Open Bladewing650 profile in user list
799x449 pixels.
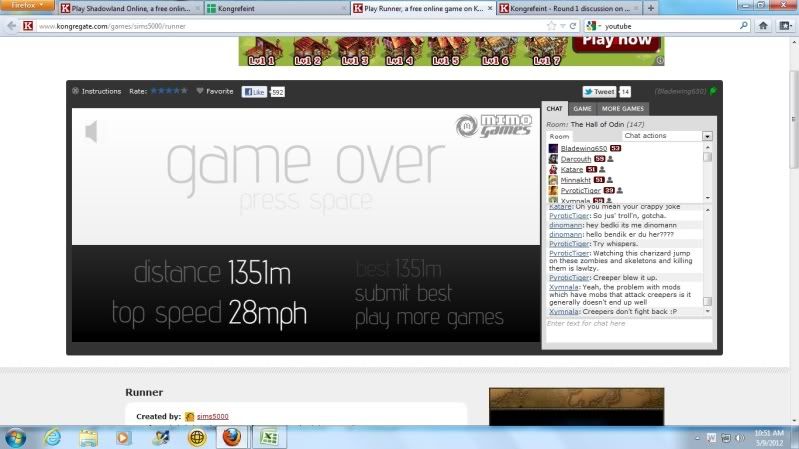583,148
